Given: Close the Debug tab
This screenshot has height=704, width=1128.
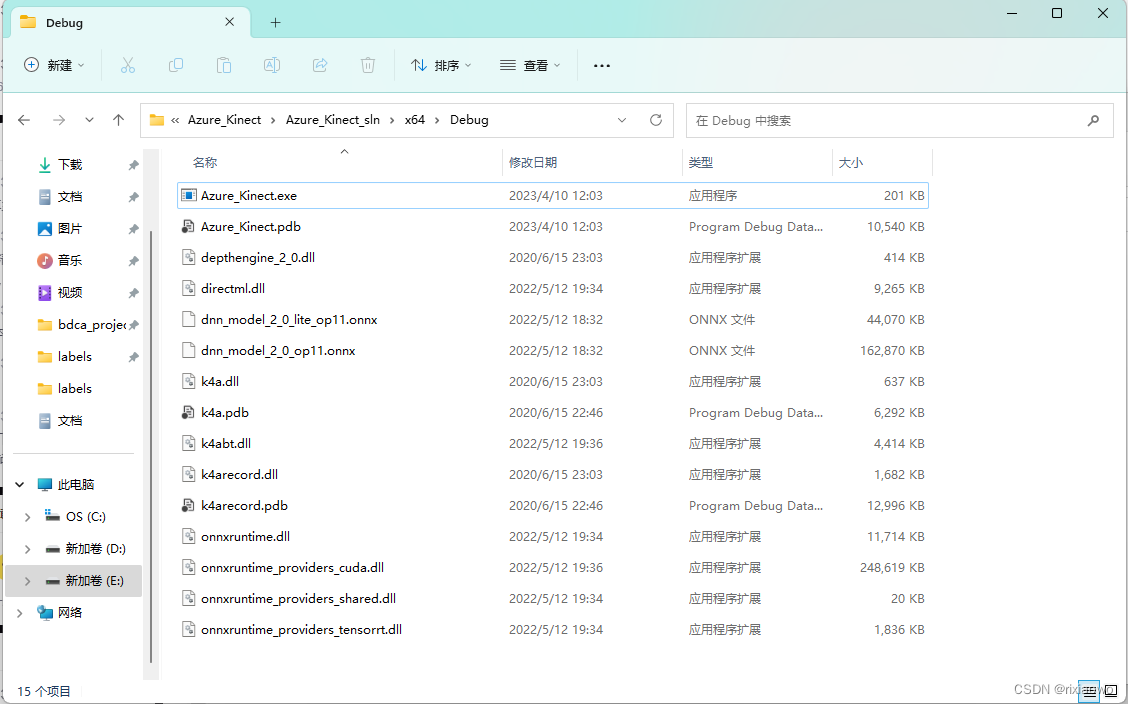Looking at the screenshot, I should (229, 22).
